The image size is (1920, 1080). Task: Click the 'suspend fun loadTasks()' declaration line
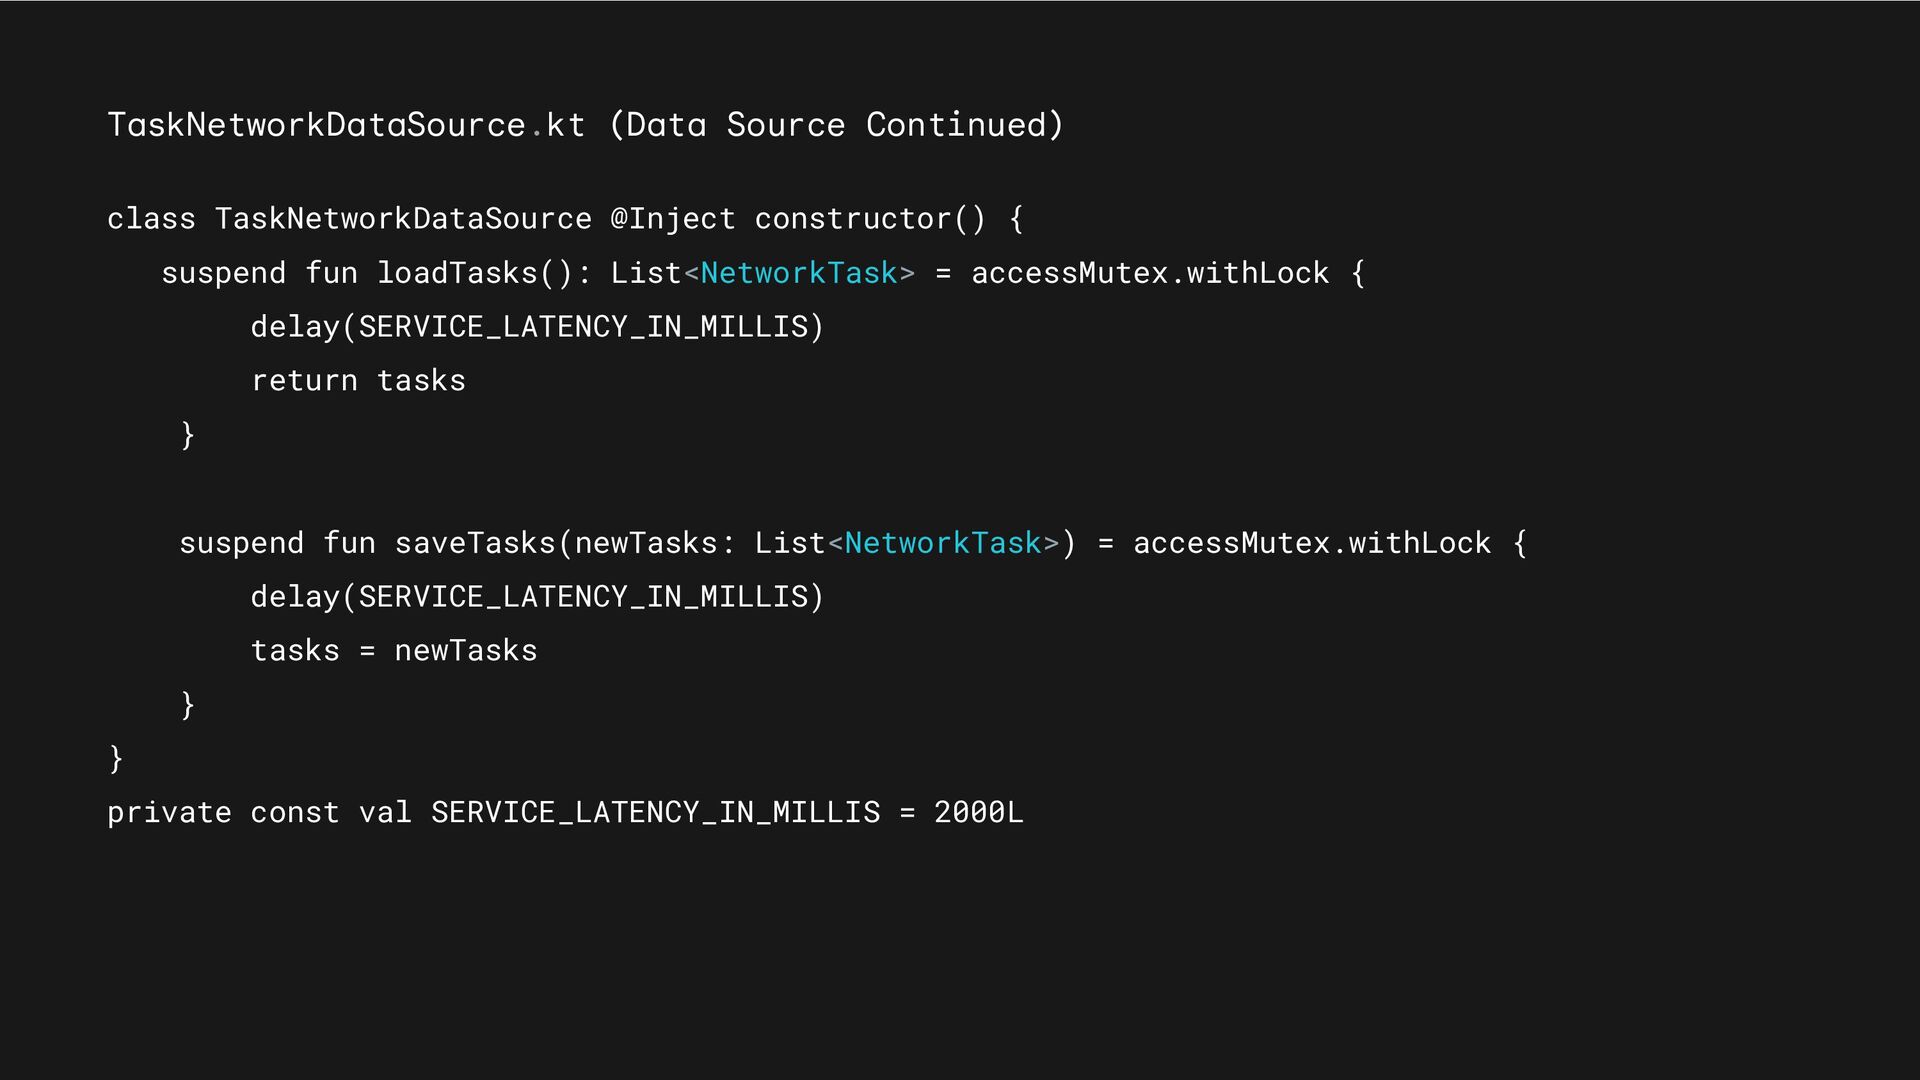[763, 273]
